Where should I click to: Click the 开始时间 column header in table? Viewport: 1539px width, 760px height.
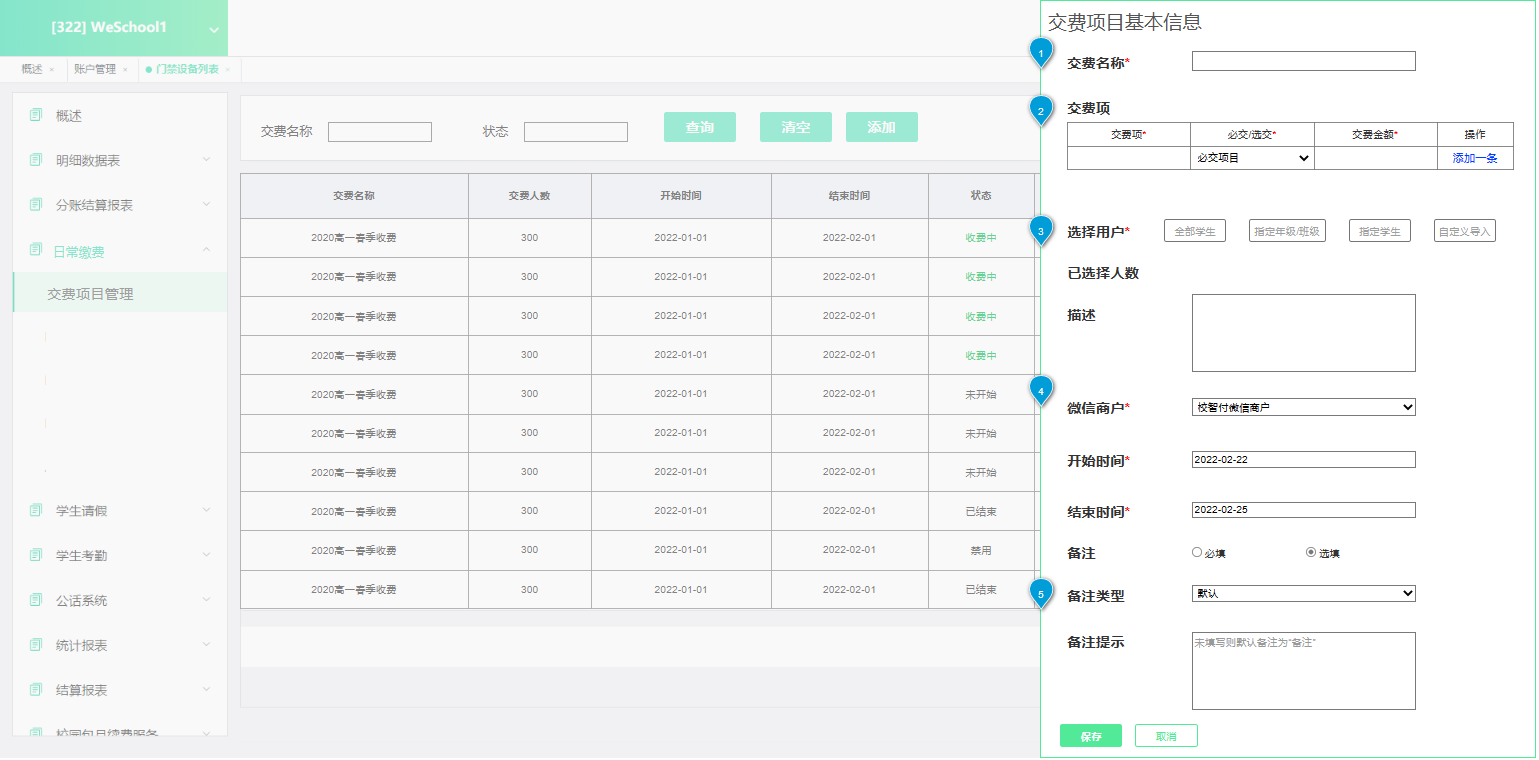point(681,196)
